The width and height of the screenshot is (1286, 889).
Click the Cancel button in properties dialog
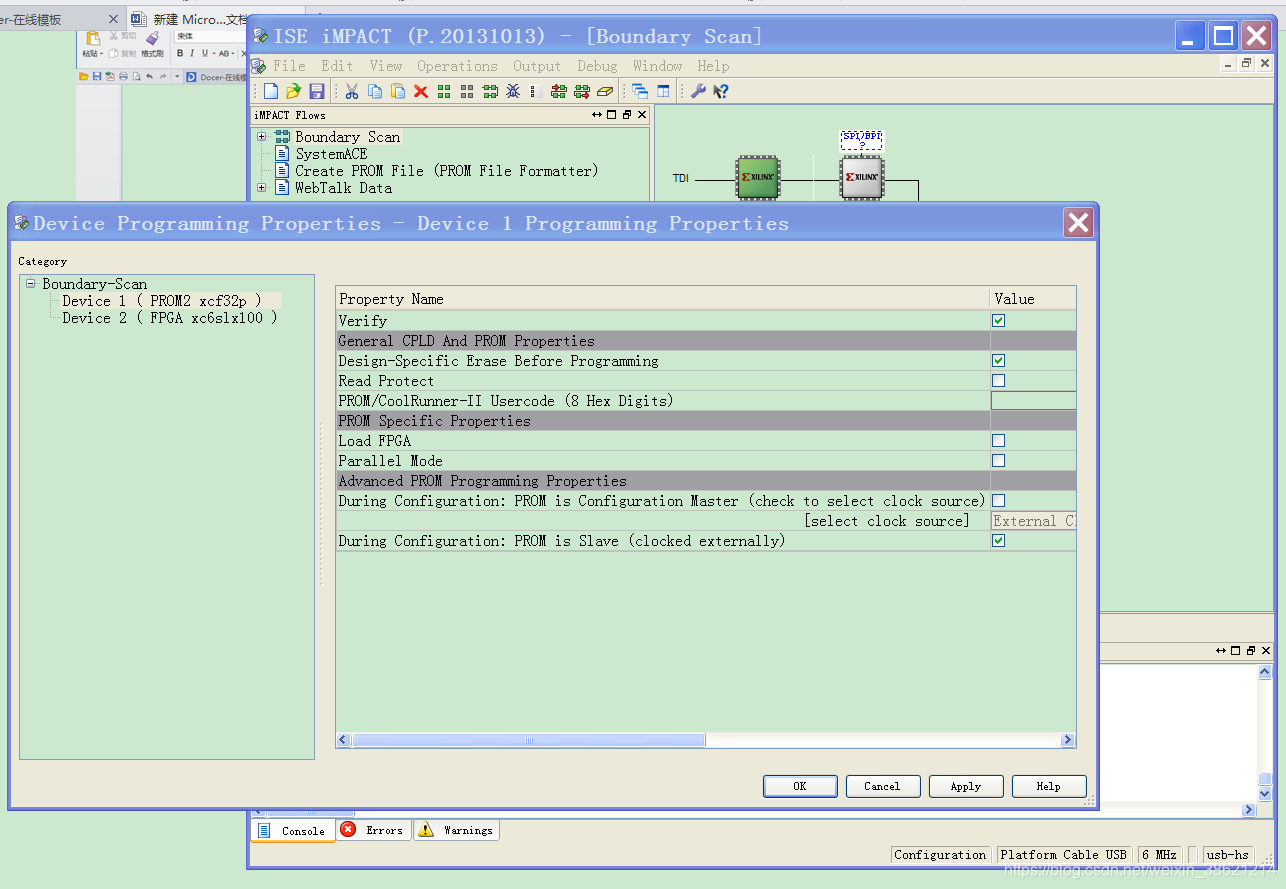pyautogui.click(x=882, y=786)
